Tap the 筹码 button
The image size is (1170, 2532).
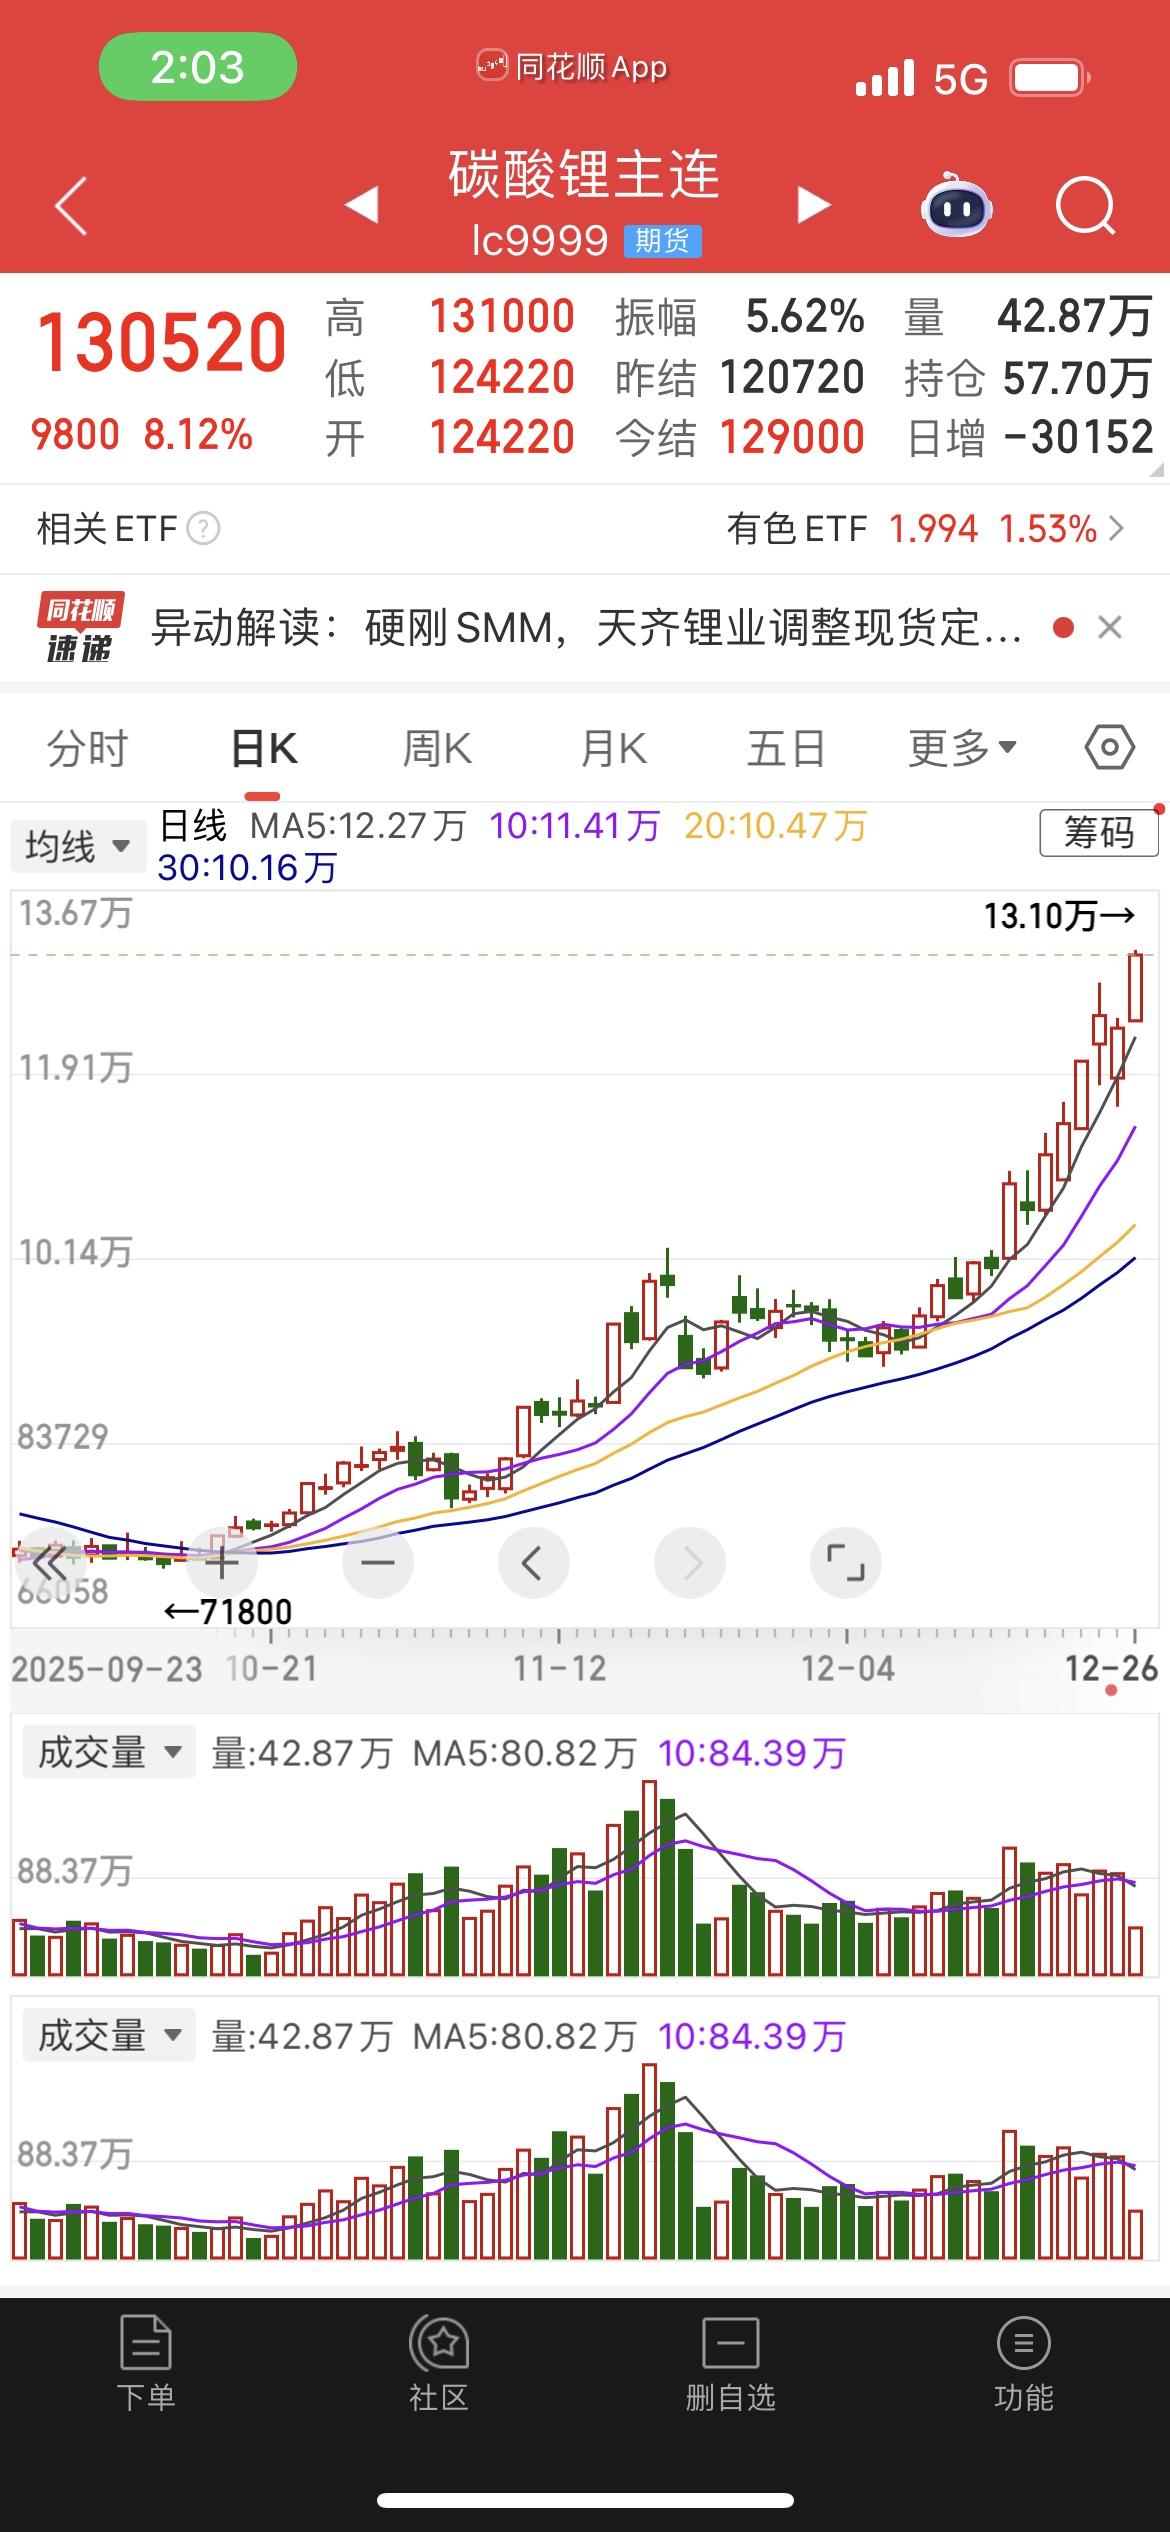[1099, 833]
